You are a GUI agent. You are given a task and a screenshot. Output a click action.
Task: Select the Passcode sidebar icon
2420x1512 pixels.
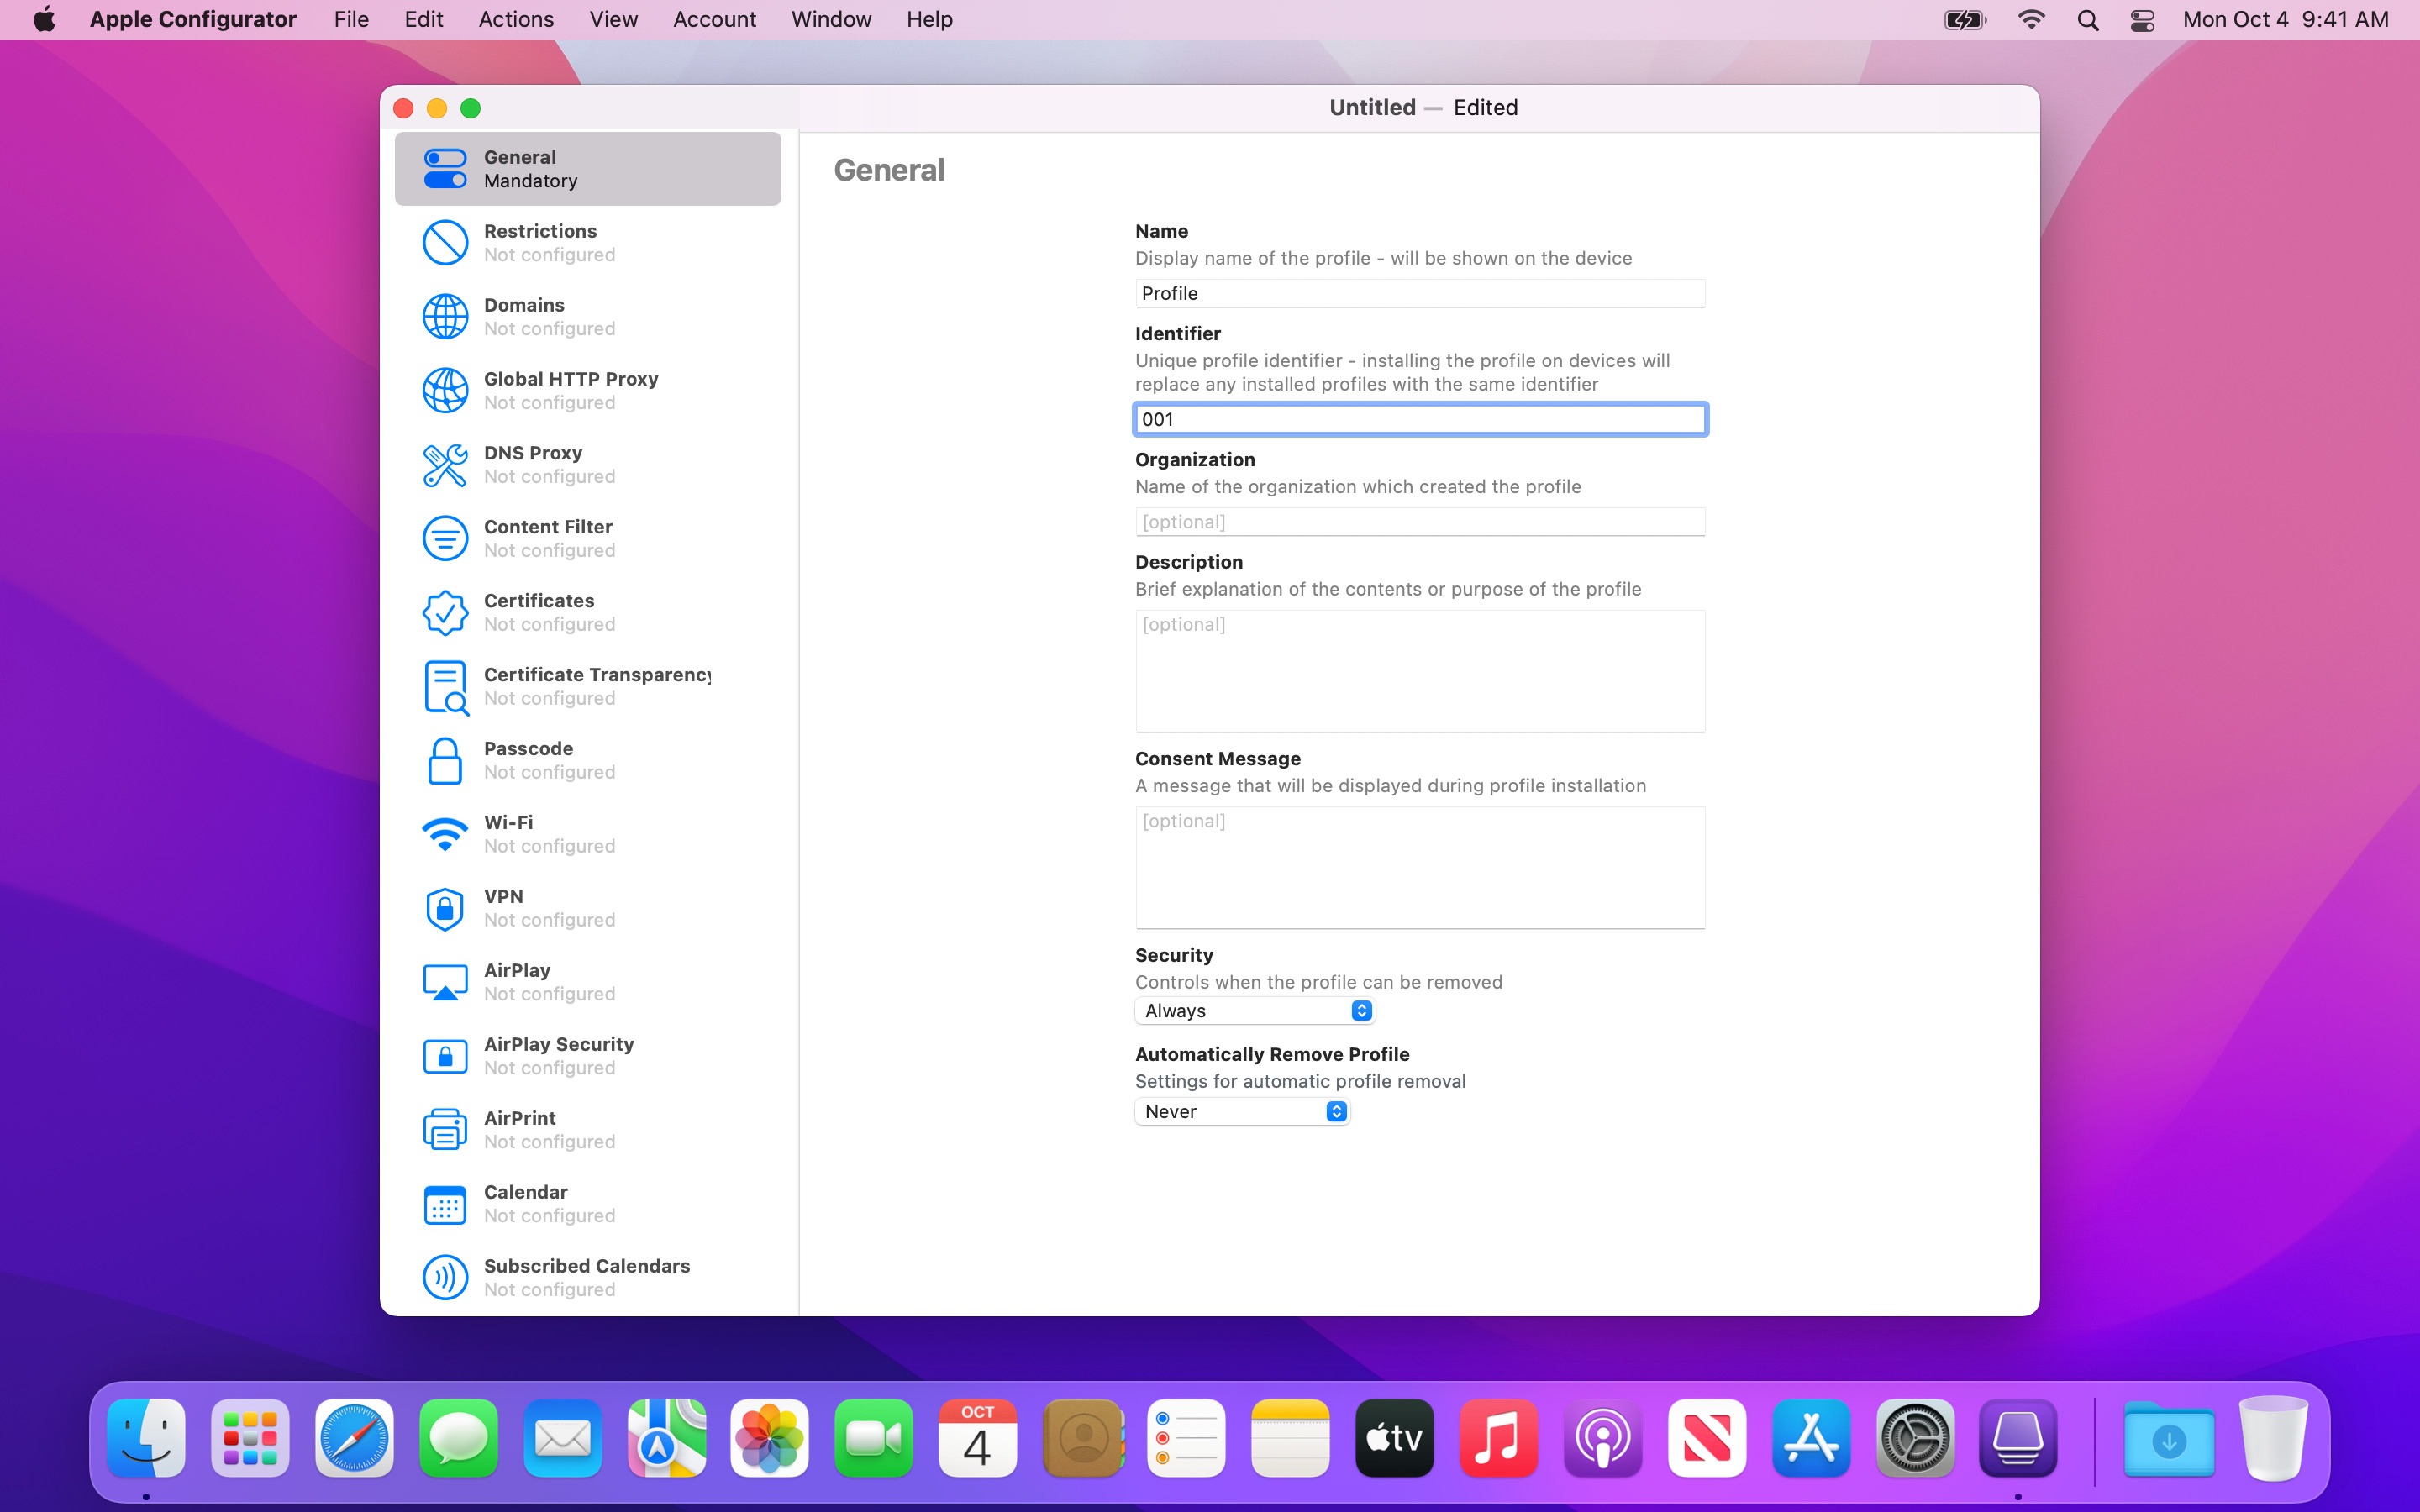(x=445, y=758)
